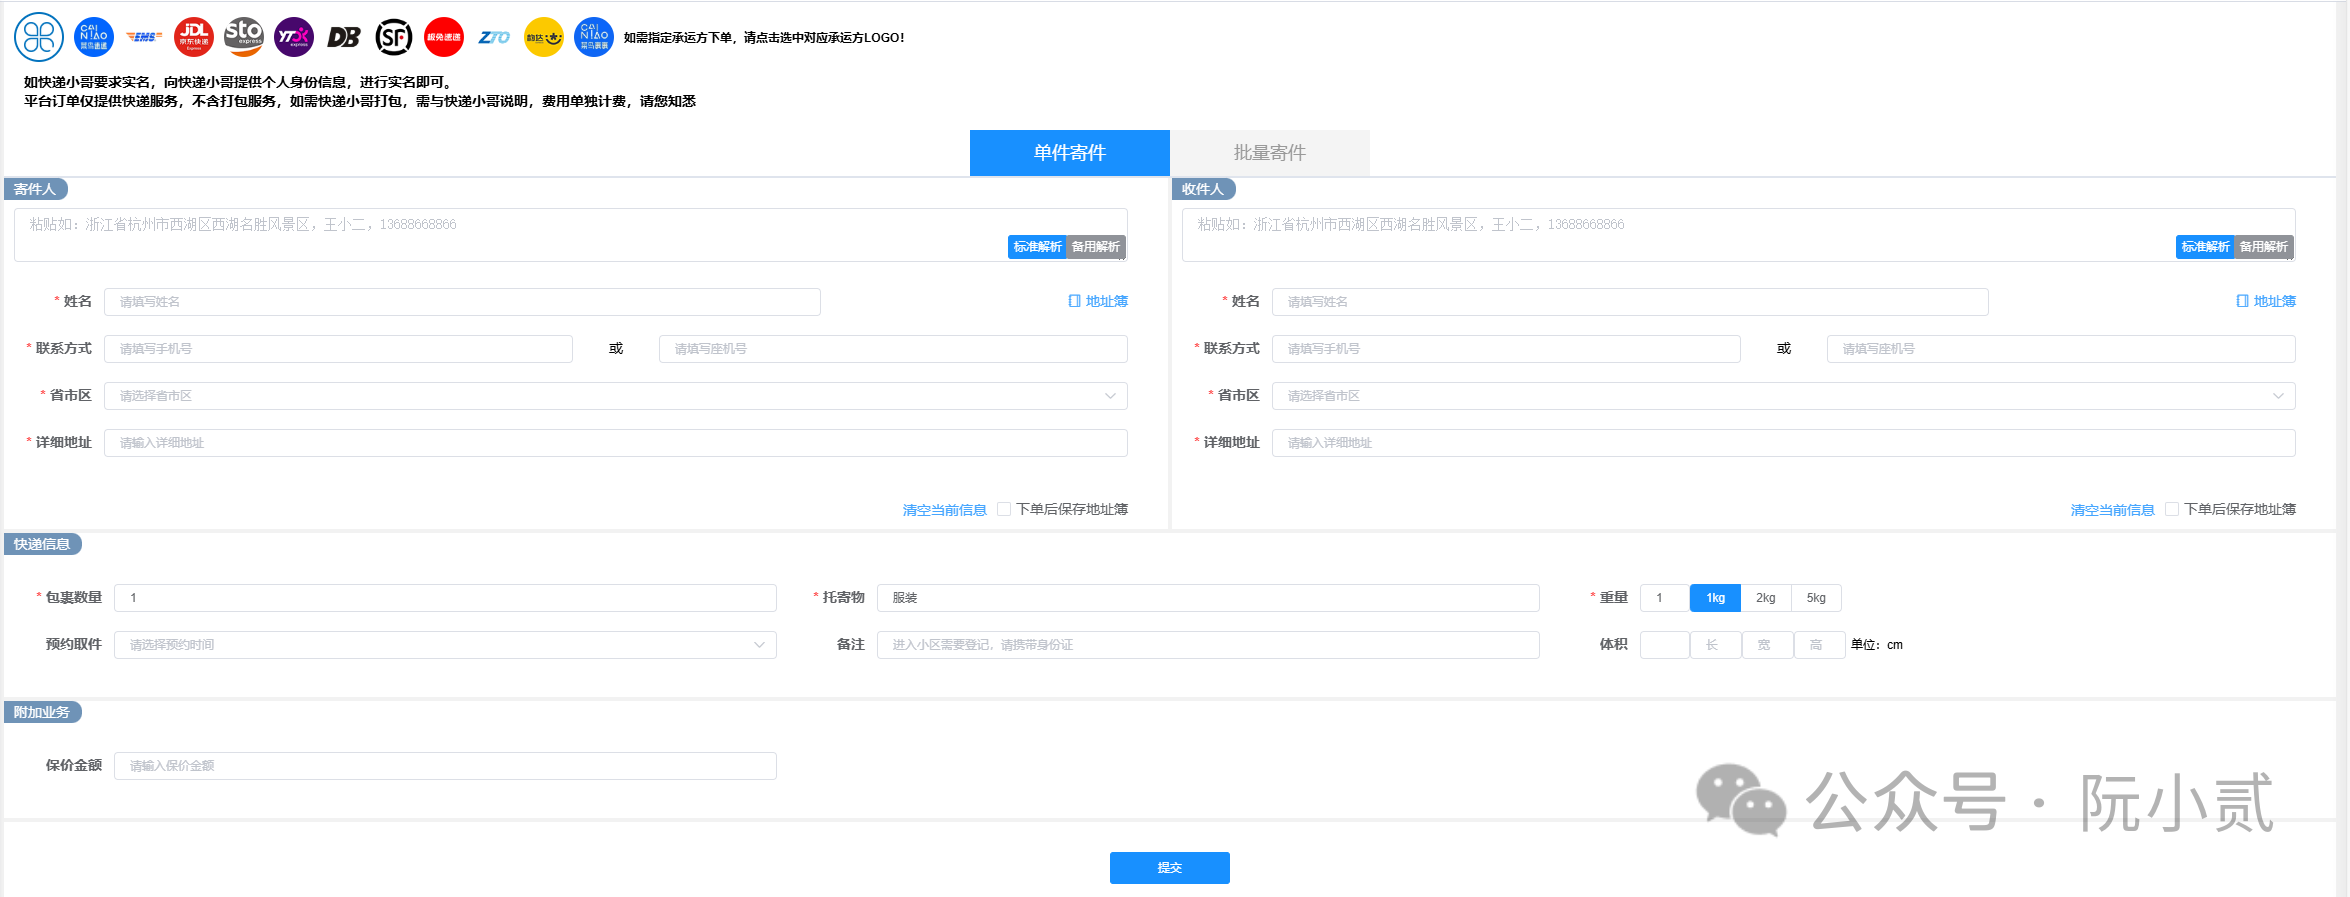Click the sender 姓名 name field
Image resolution: width=2350 pixels, height=897 pixels.
point(462,302)
